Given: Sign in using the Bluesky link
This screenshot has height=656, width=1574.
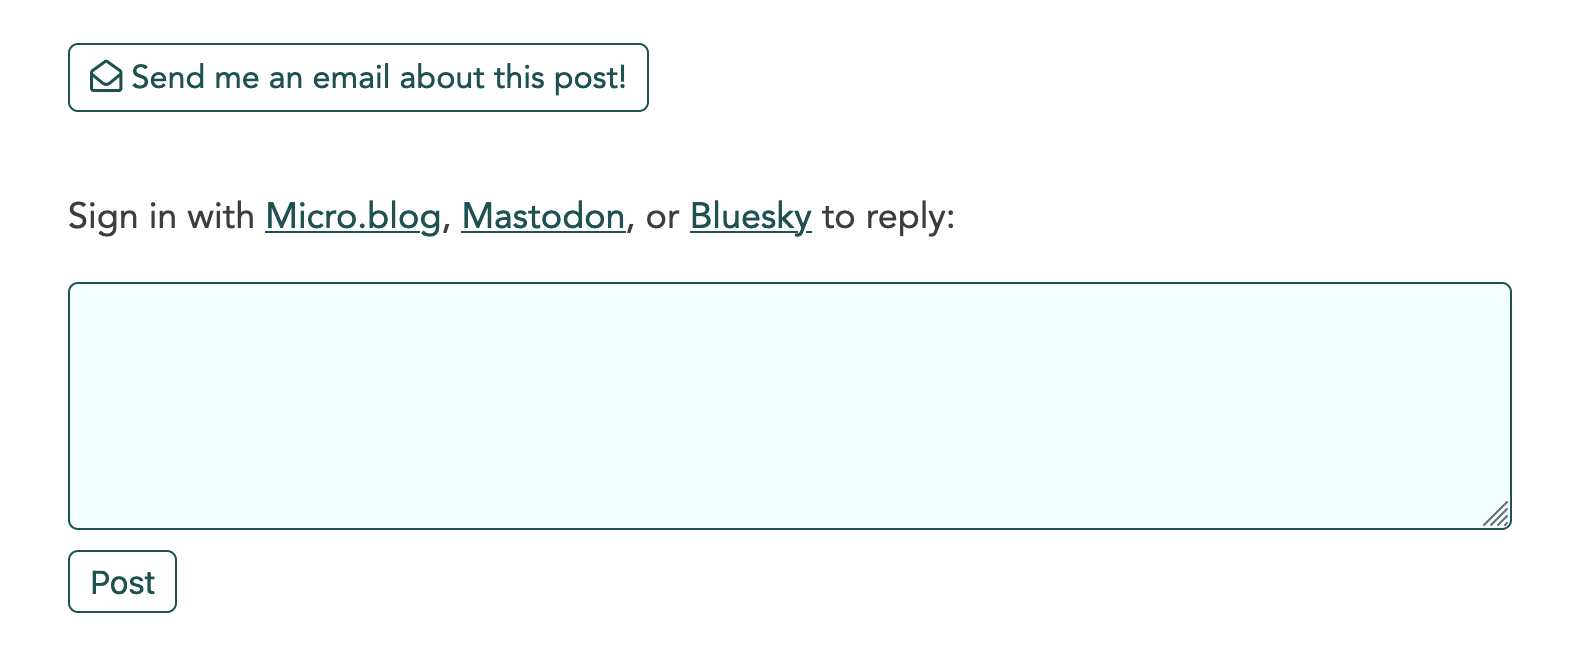Looking at the screenshot, I should [x=750, y=216].
